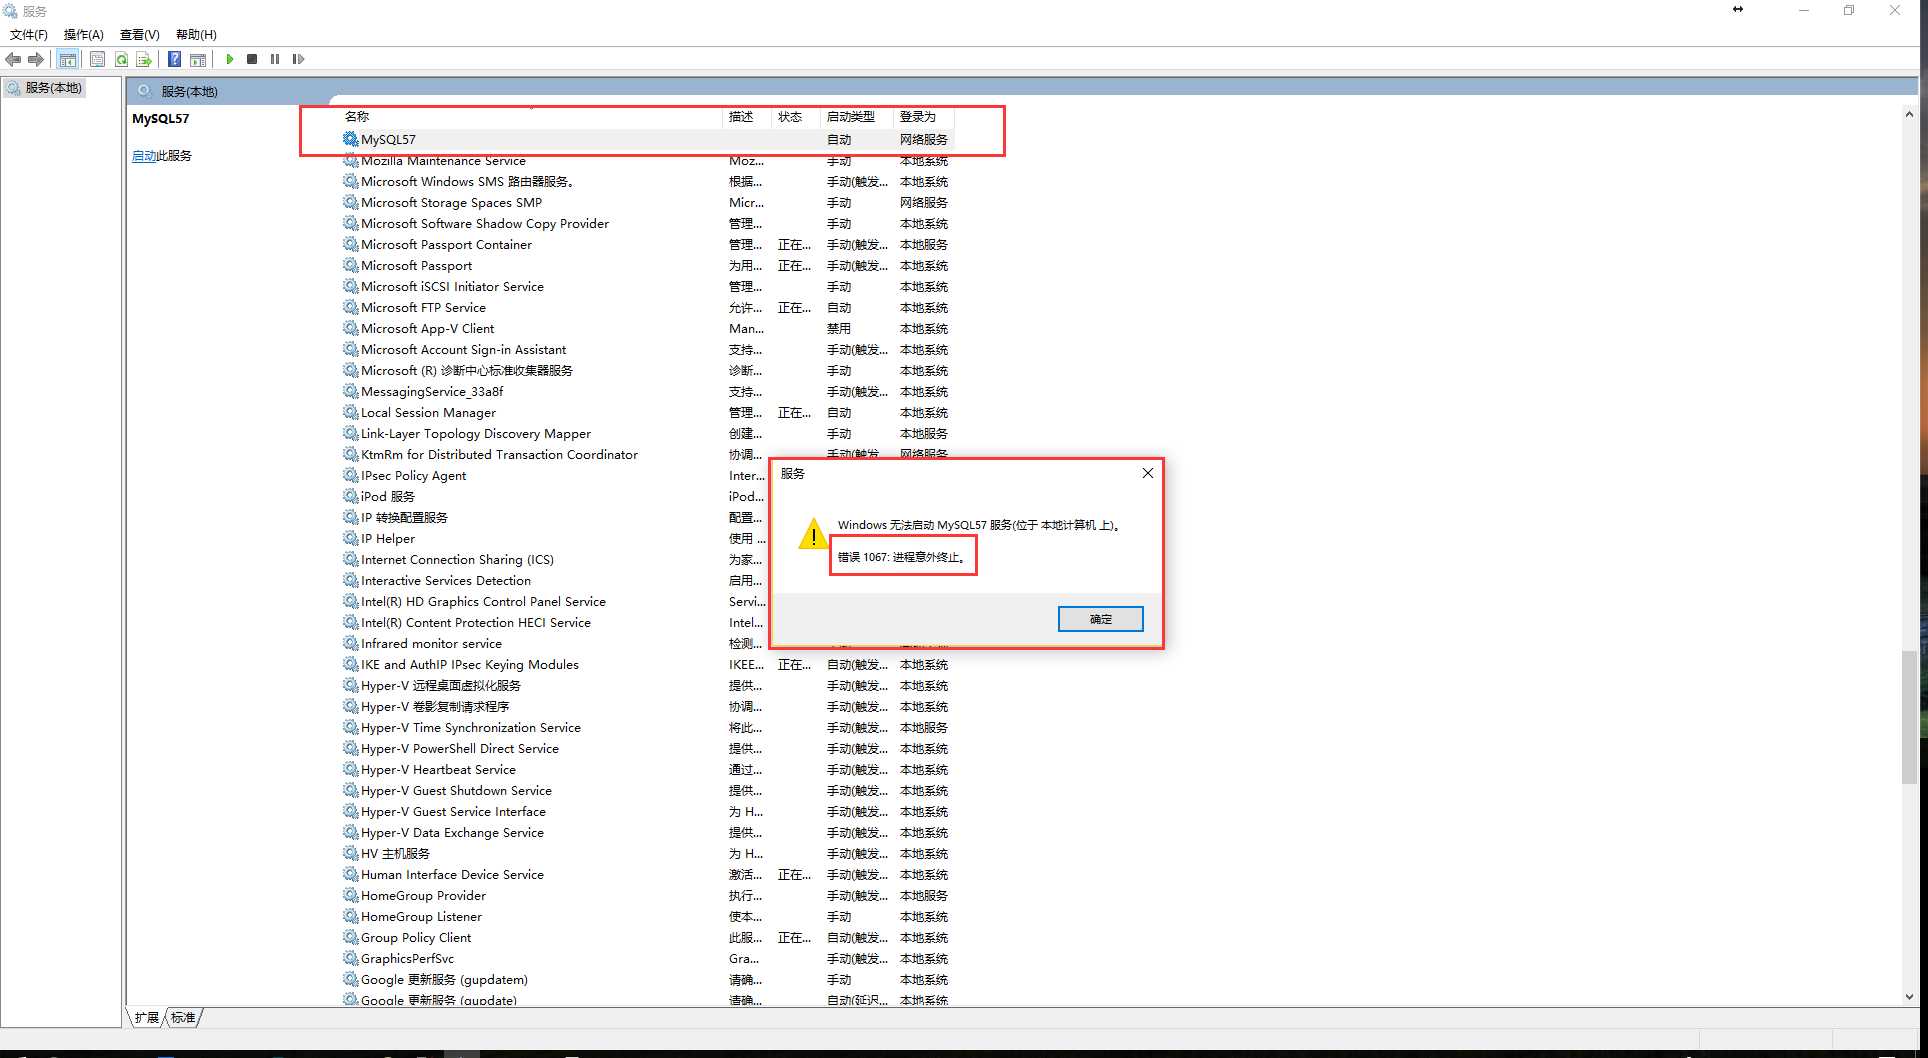Select the MySQL57 service name
Screen dimensions: 1928x1058
[x=388, y=140]
